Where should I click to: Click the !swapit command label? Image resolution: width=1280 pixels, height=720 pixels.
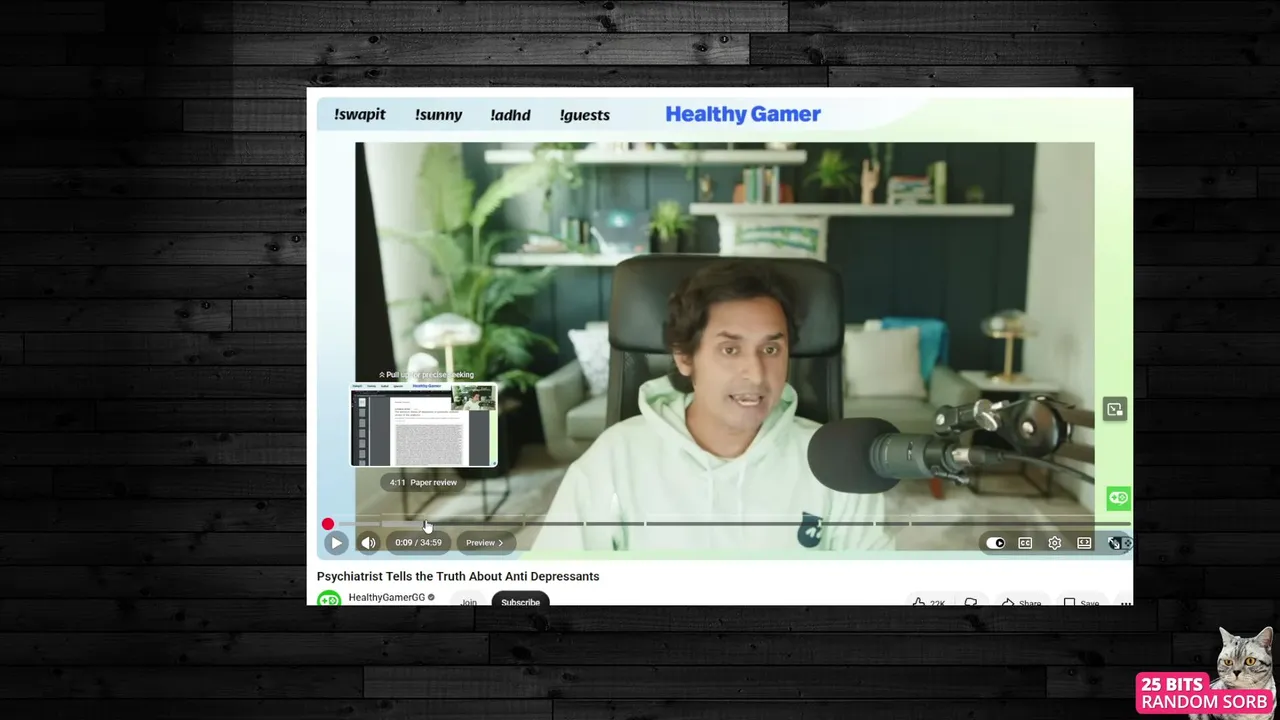click(x=360, y=115)
